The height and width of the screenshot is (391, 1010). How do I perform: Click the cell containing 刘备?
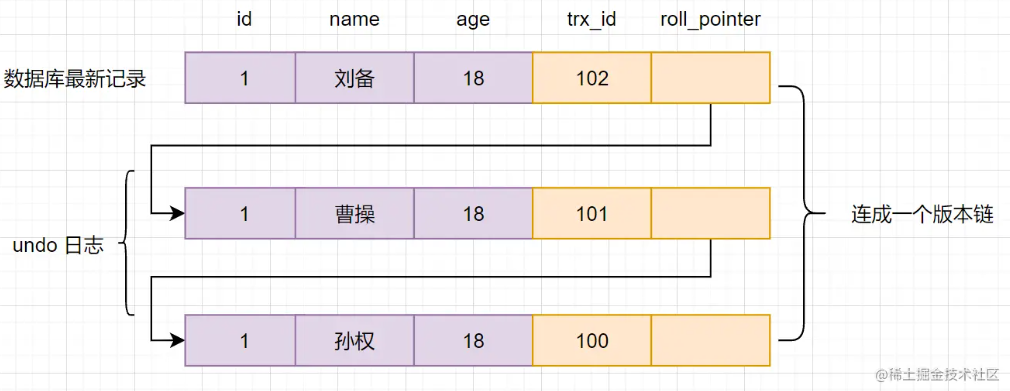[354, 78]
